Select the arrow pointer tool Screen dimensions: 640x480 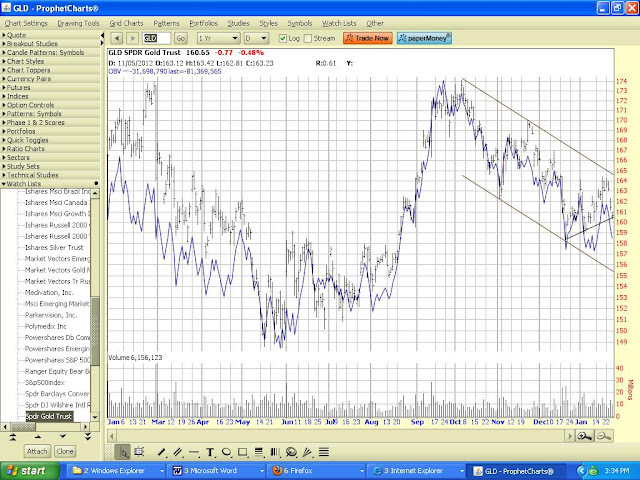coord(123,452)
